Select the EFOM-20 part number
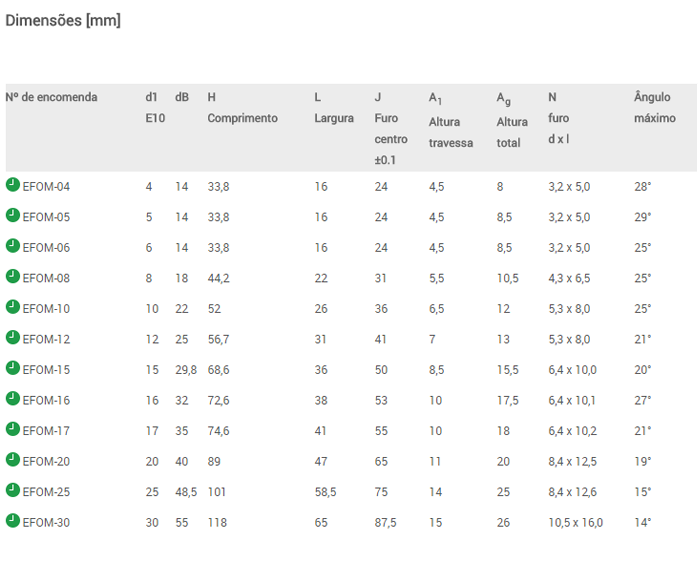This screenshot has width=699, height=562. click(x=46, y=462)
